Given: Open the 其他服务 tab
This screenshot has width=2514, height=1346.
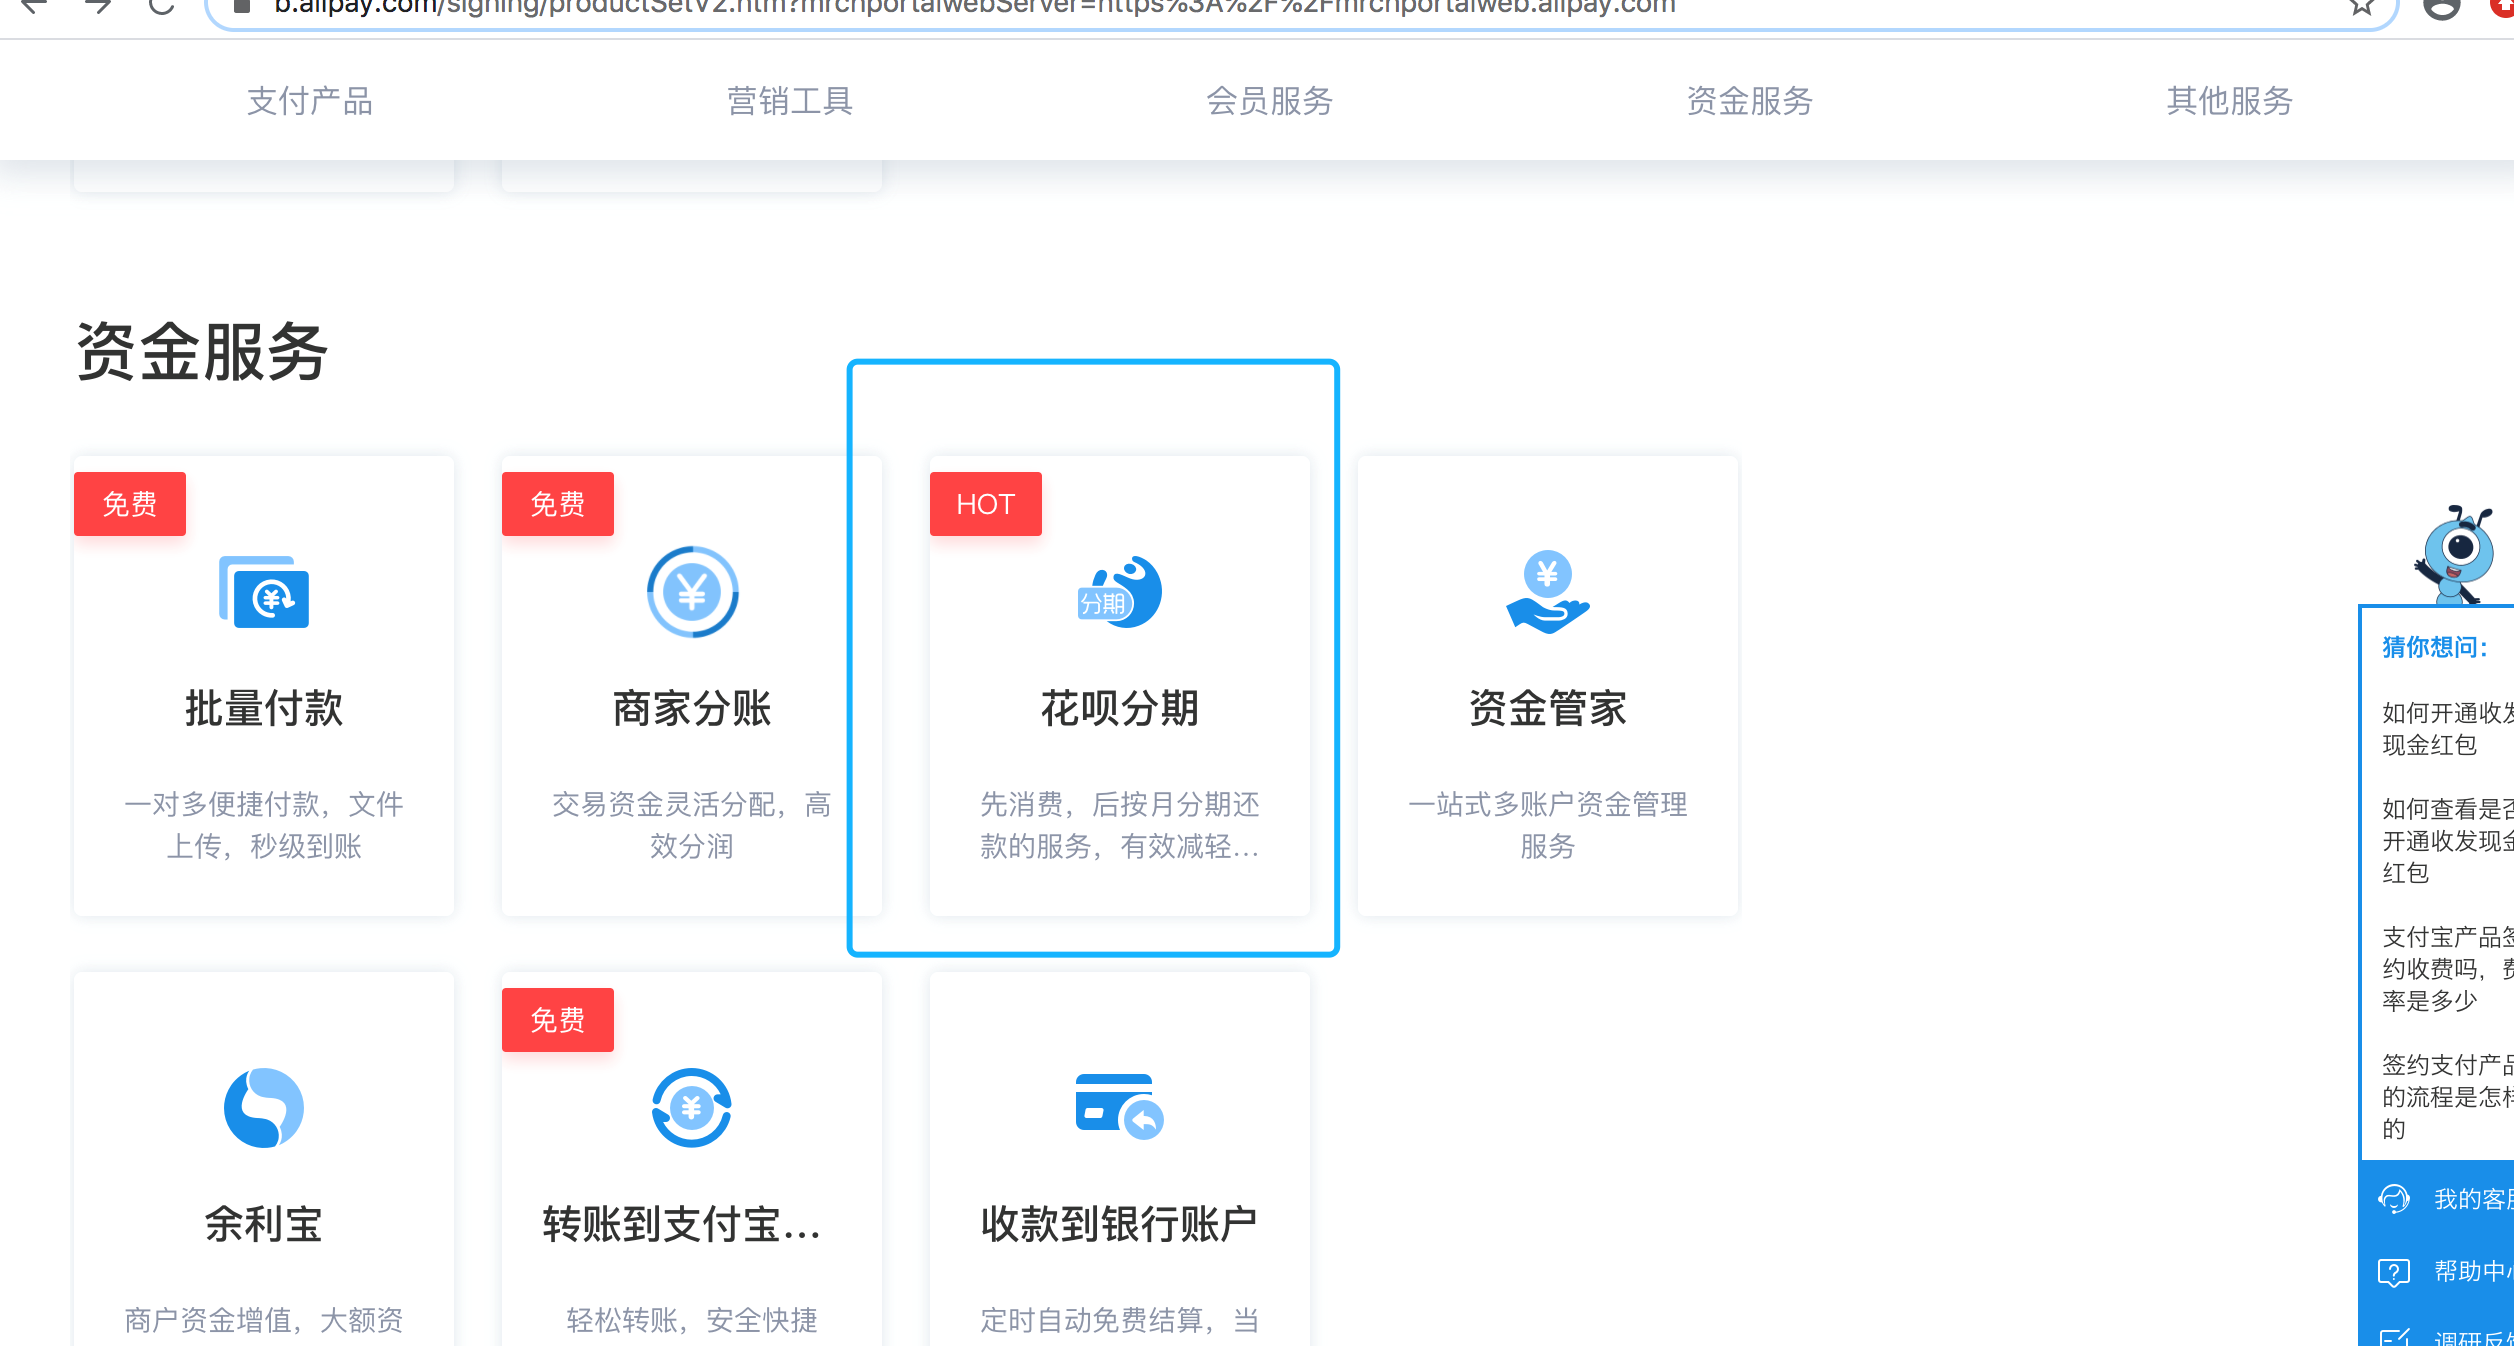Looking at the screenshot, I should pyautogui.click(x=2230, y=101).
